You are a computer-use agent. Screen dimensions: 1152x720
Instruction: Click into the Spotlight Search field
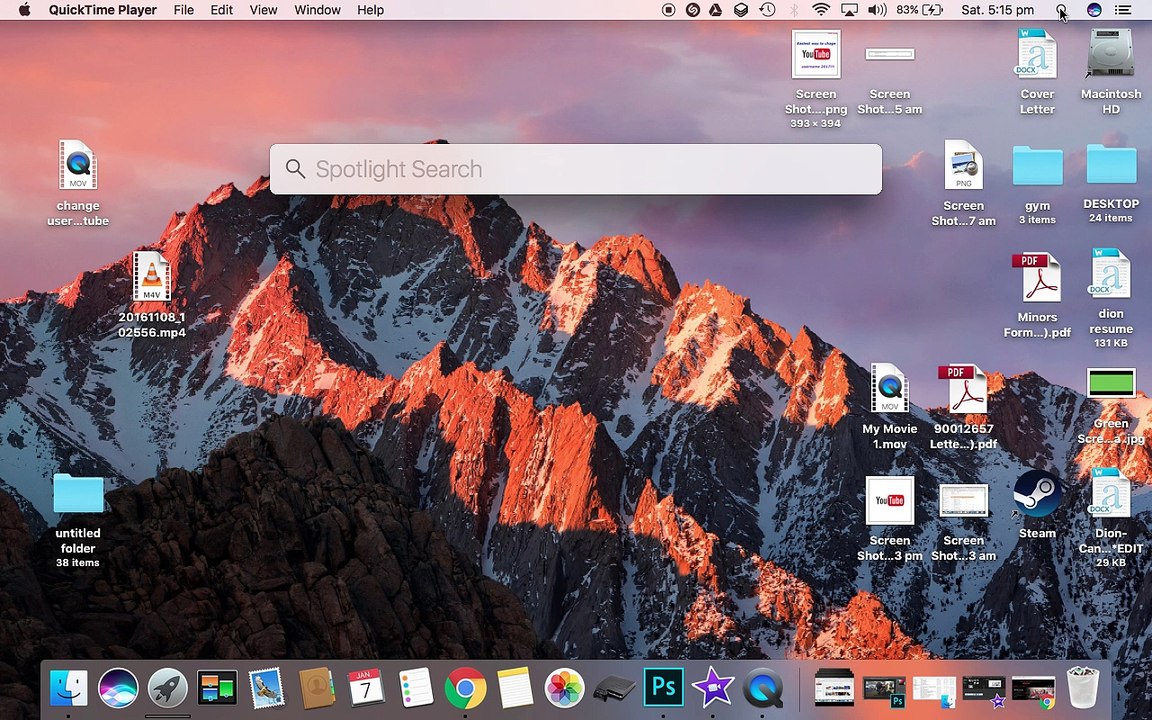click(x=575, y=169)
